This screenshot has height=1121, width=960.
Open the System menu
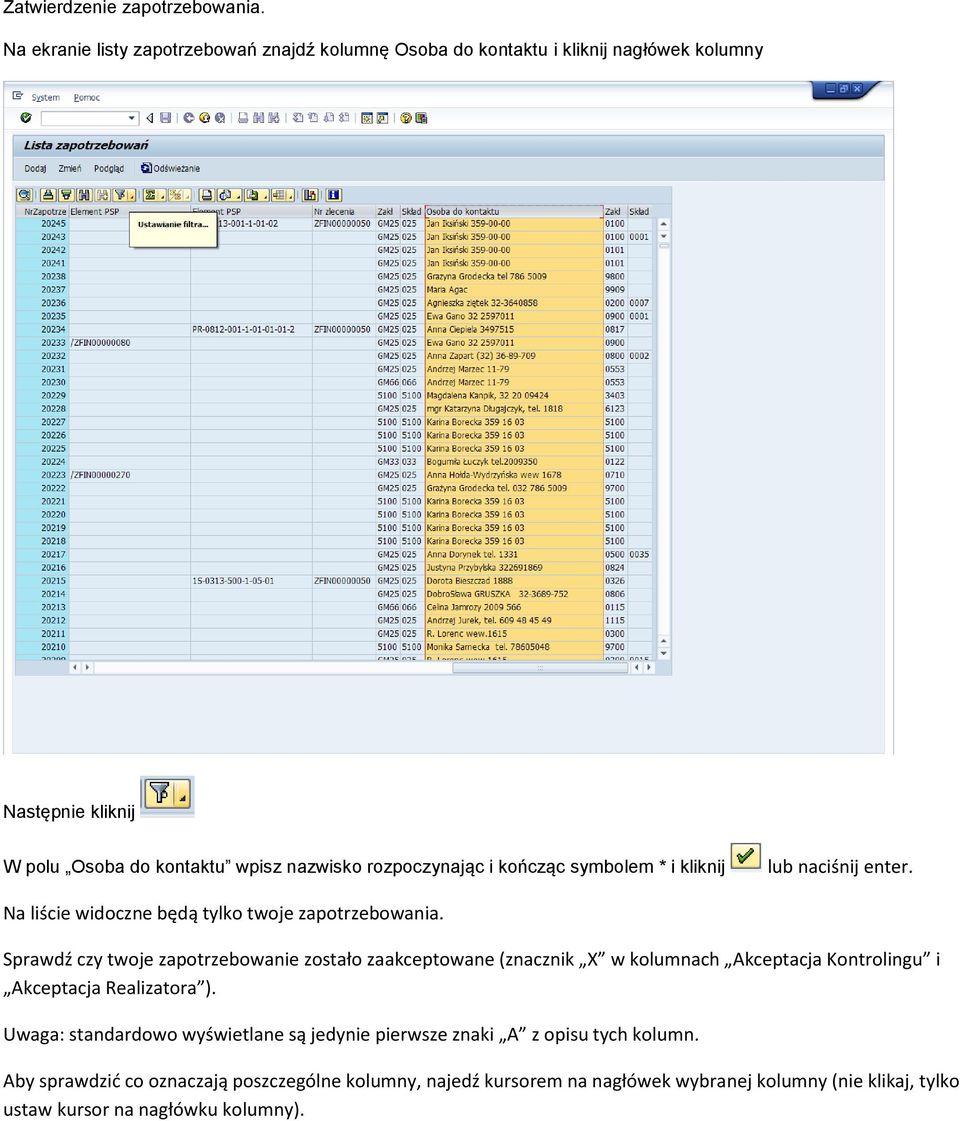click(46, 97)
